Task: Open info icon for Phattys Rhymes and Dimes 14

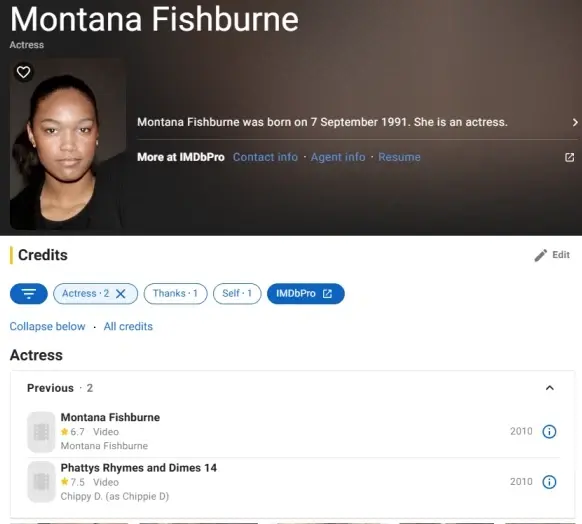Action: pyautogui.click(x=549, y=482)
